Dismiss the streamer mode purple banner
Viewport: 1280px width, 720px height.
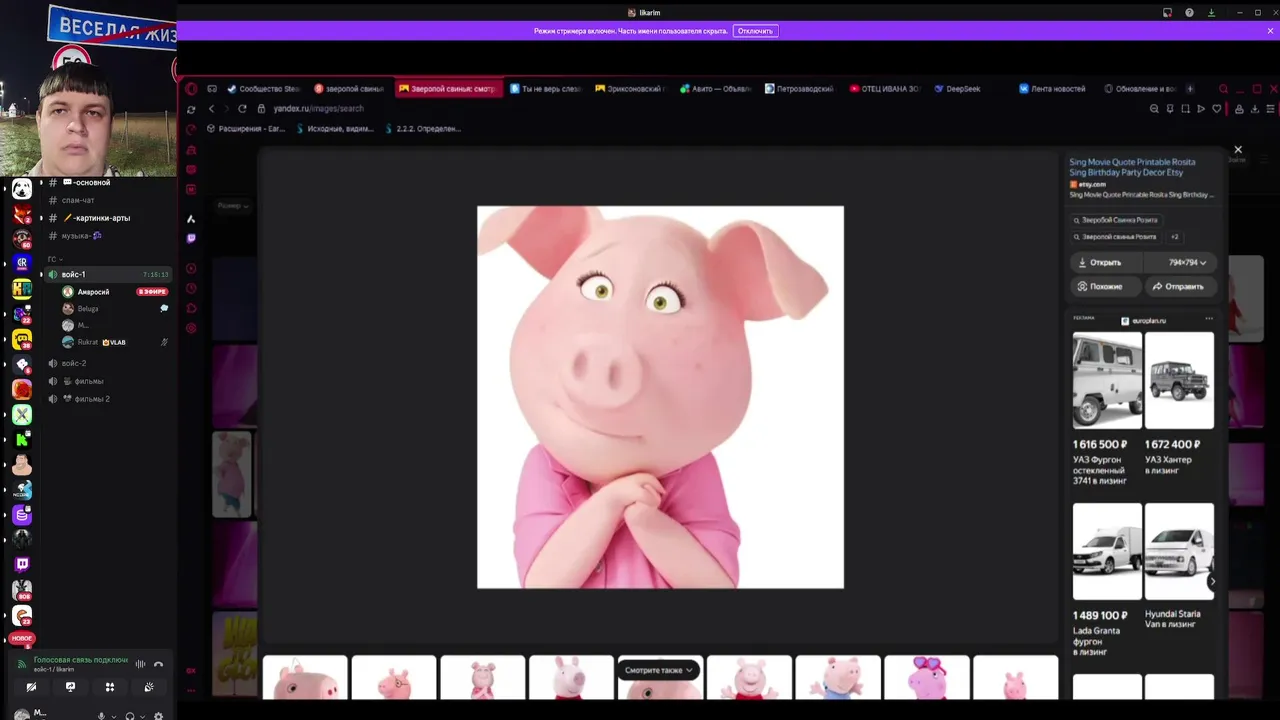1271,31
